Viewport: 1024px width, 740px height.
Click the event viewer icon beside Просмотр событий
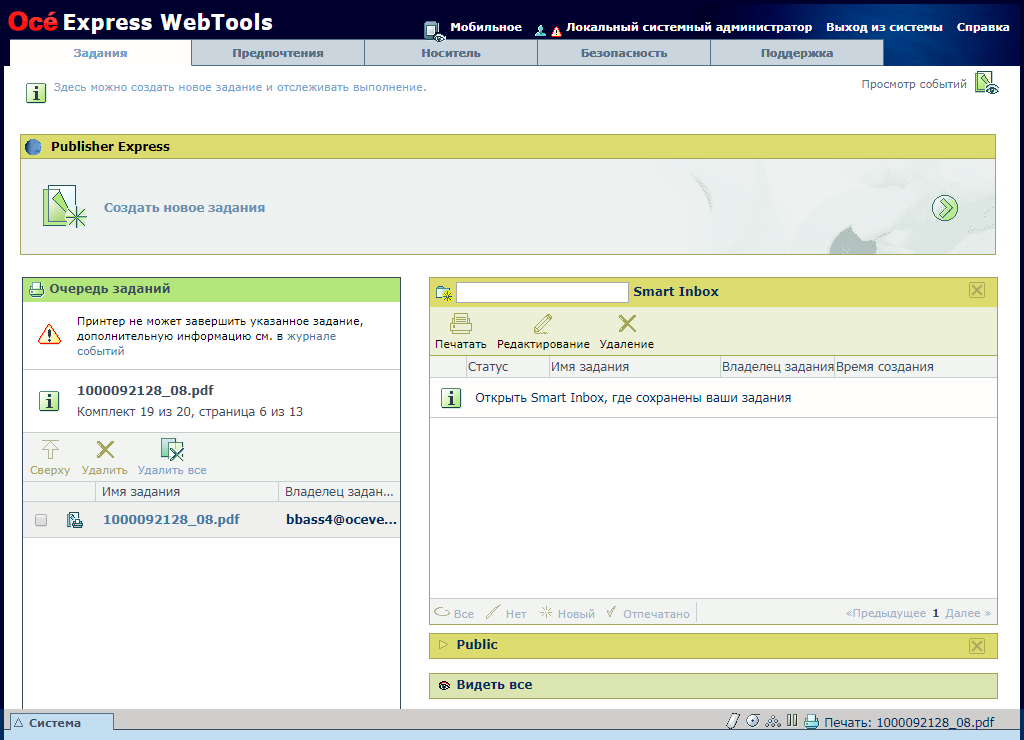987,84
